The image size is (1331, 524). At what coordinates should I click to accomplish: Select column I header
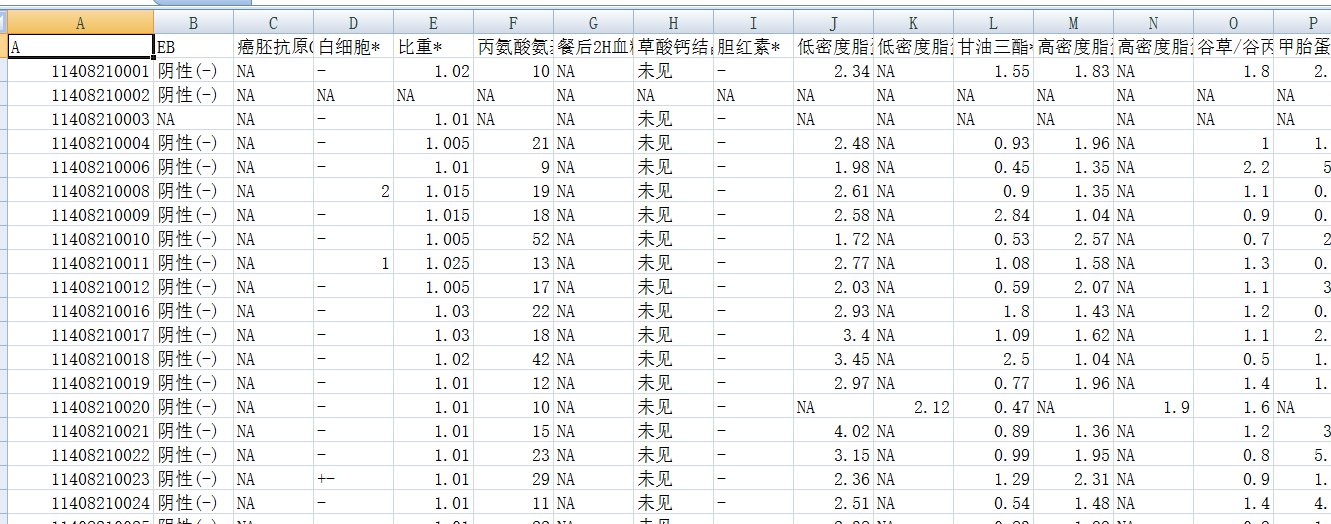pyautogui.click(x=753, y=23)
